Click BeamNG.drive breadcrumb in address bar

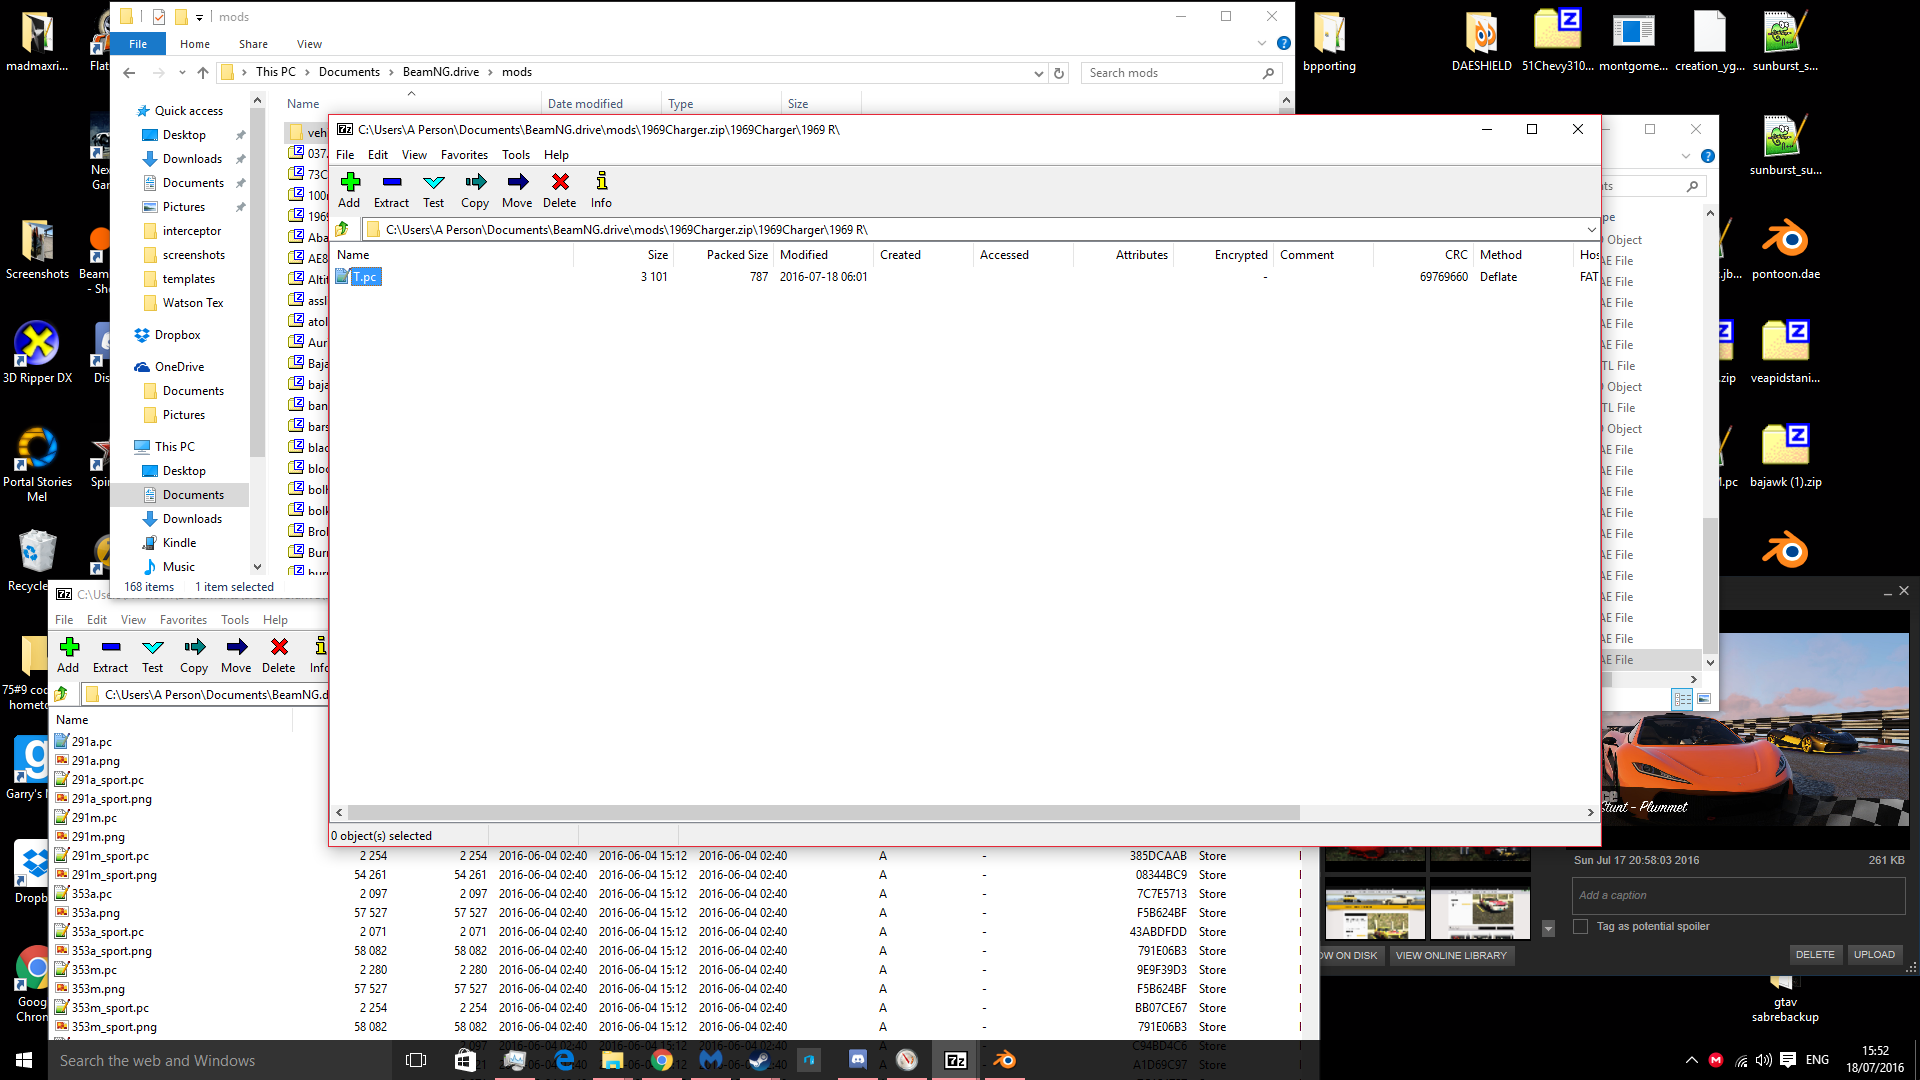point(441,72)
